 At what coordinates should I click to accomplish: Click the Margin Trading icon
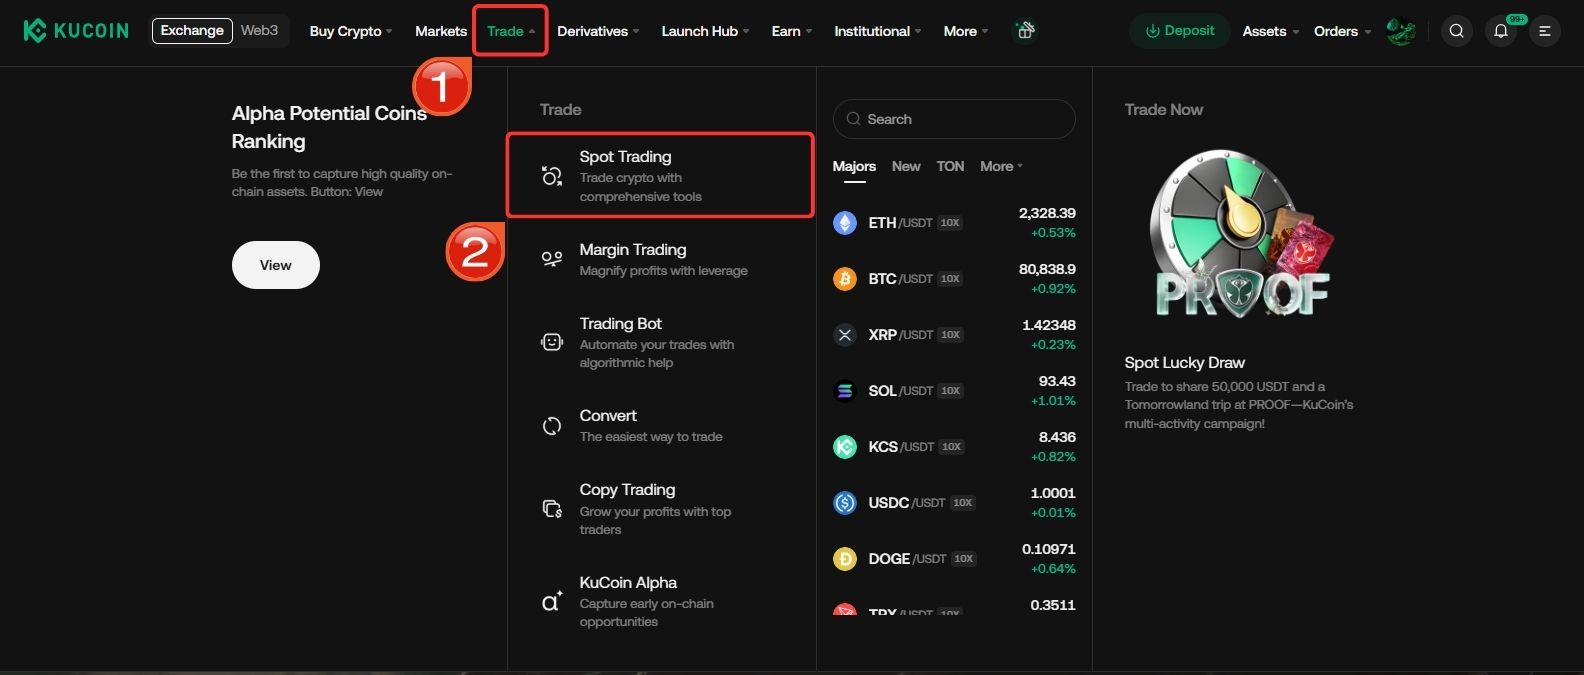551,259
